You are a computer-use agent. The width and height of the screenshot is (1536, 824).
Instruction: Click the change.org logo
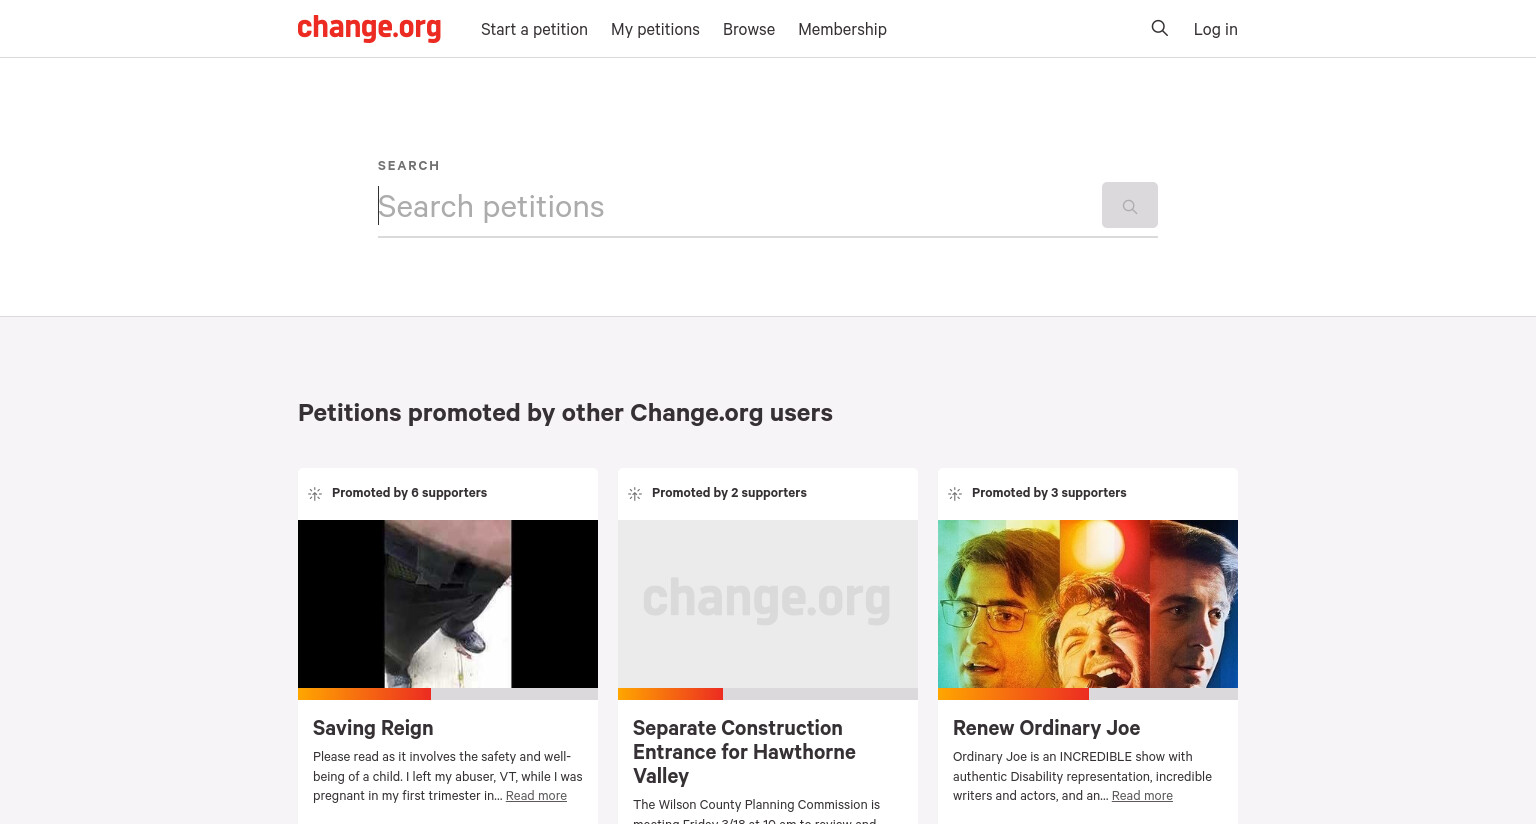coord(369,28)
